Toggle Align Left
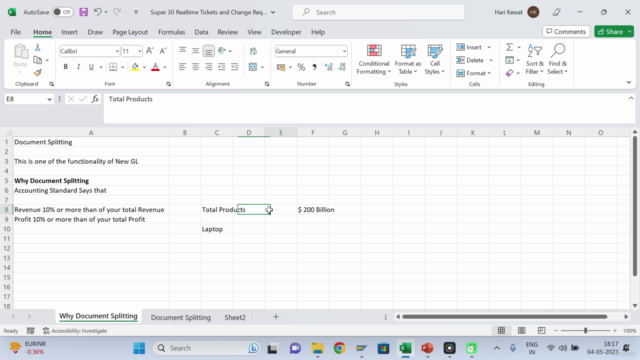The image size is (640, 360). tap(182, 67)
